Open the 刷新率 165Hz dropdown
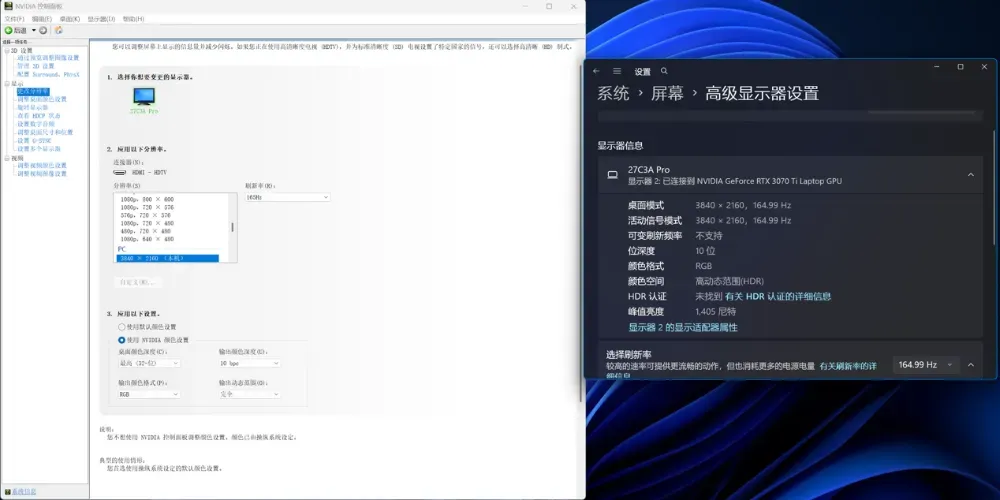The height and width of the screenshot is (500, 1000). coord(287,198)
